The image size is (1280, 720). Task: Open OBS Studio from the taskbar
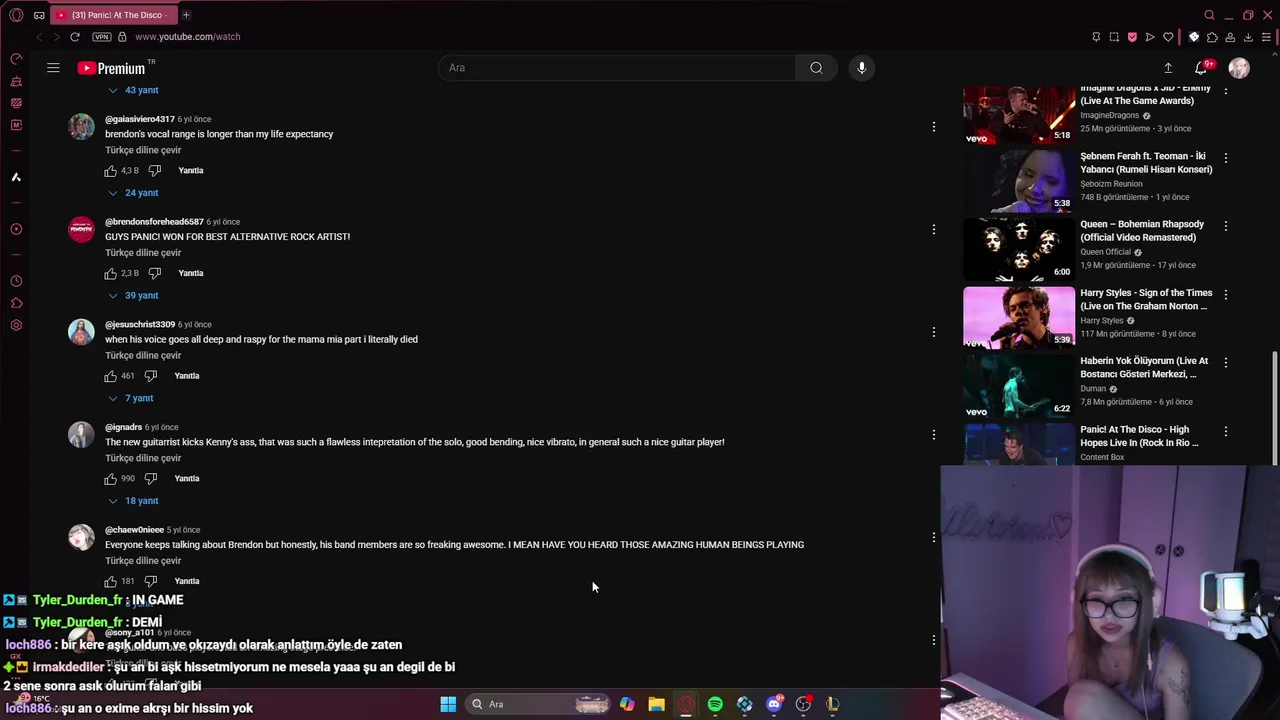point(803,704)
